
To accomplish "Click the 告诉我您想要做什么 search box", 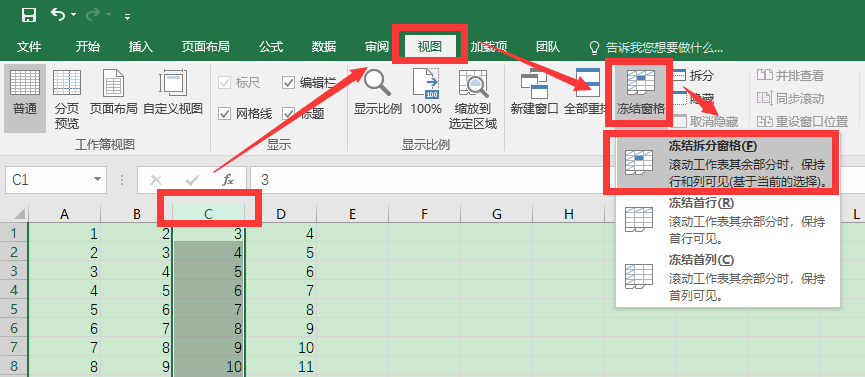I will pos(656,47).
